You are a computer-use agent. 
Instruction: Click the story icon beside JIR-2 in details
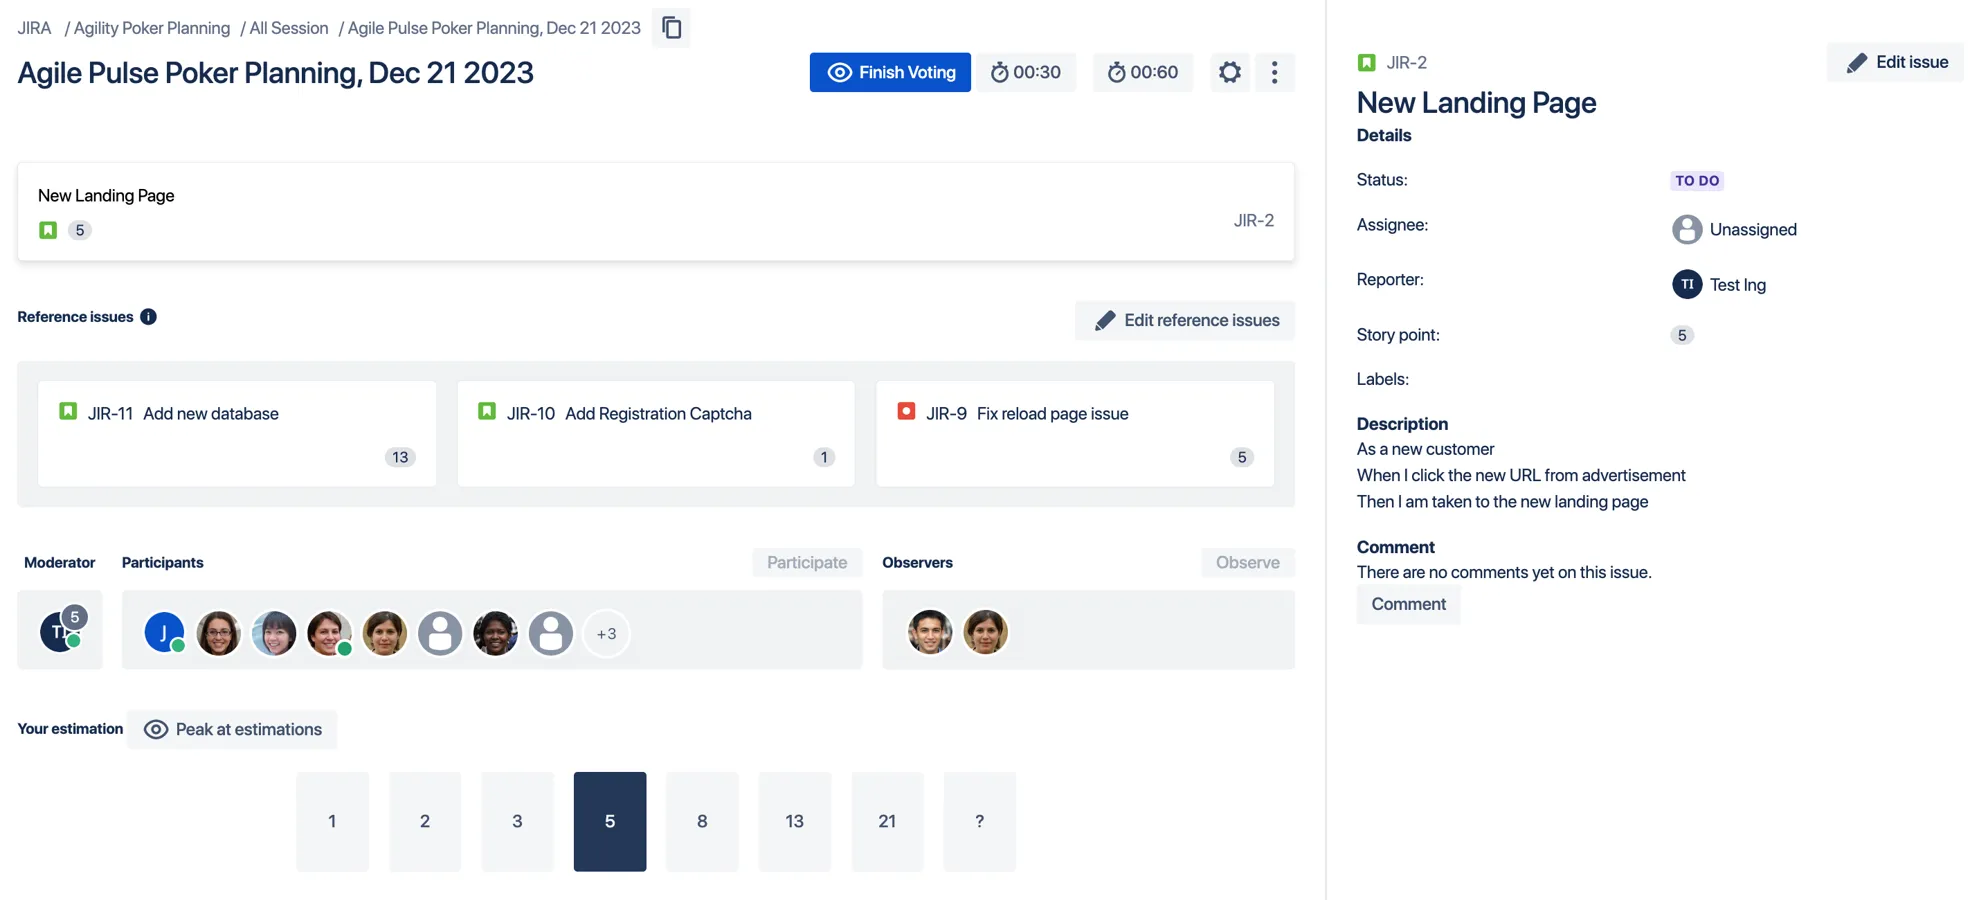point(1366,62)
